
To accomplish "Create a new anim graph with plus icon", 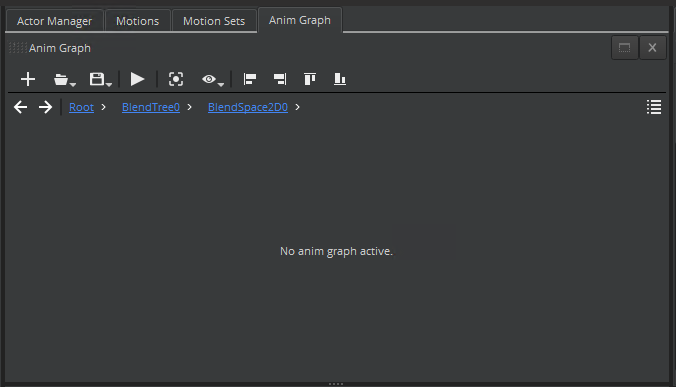I will click(x=28, y=79).
